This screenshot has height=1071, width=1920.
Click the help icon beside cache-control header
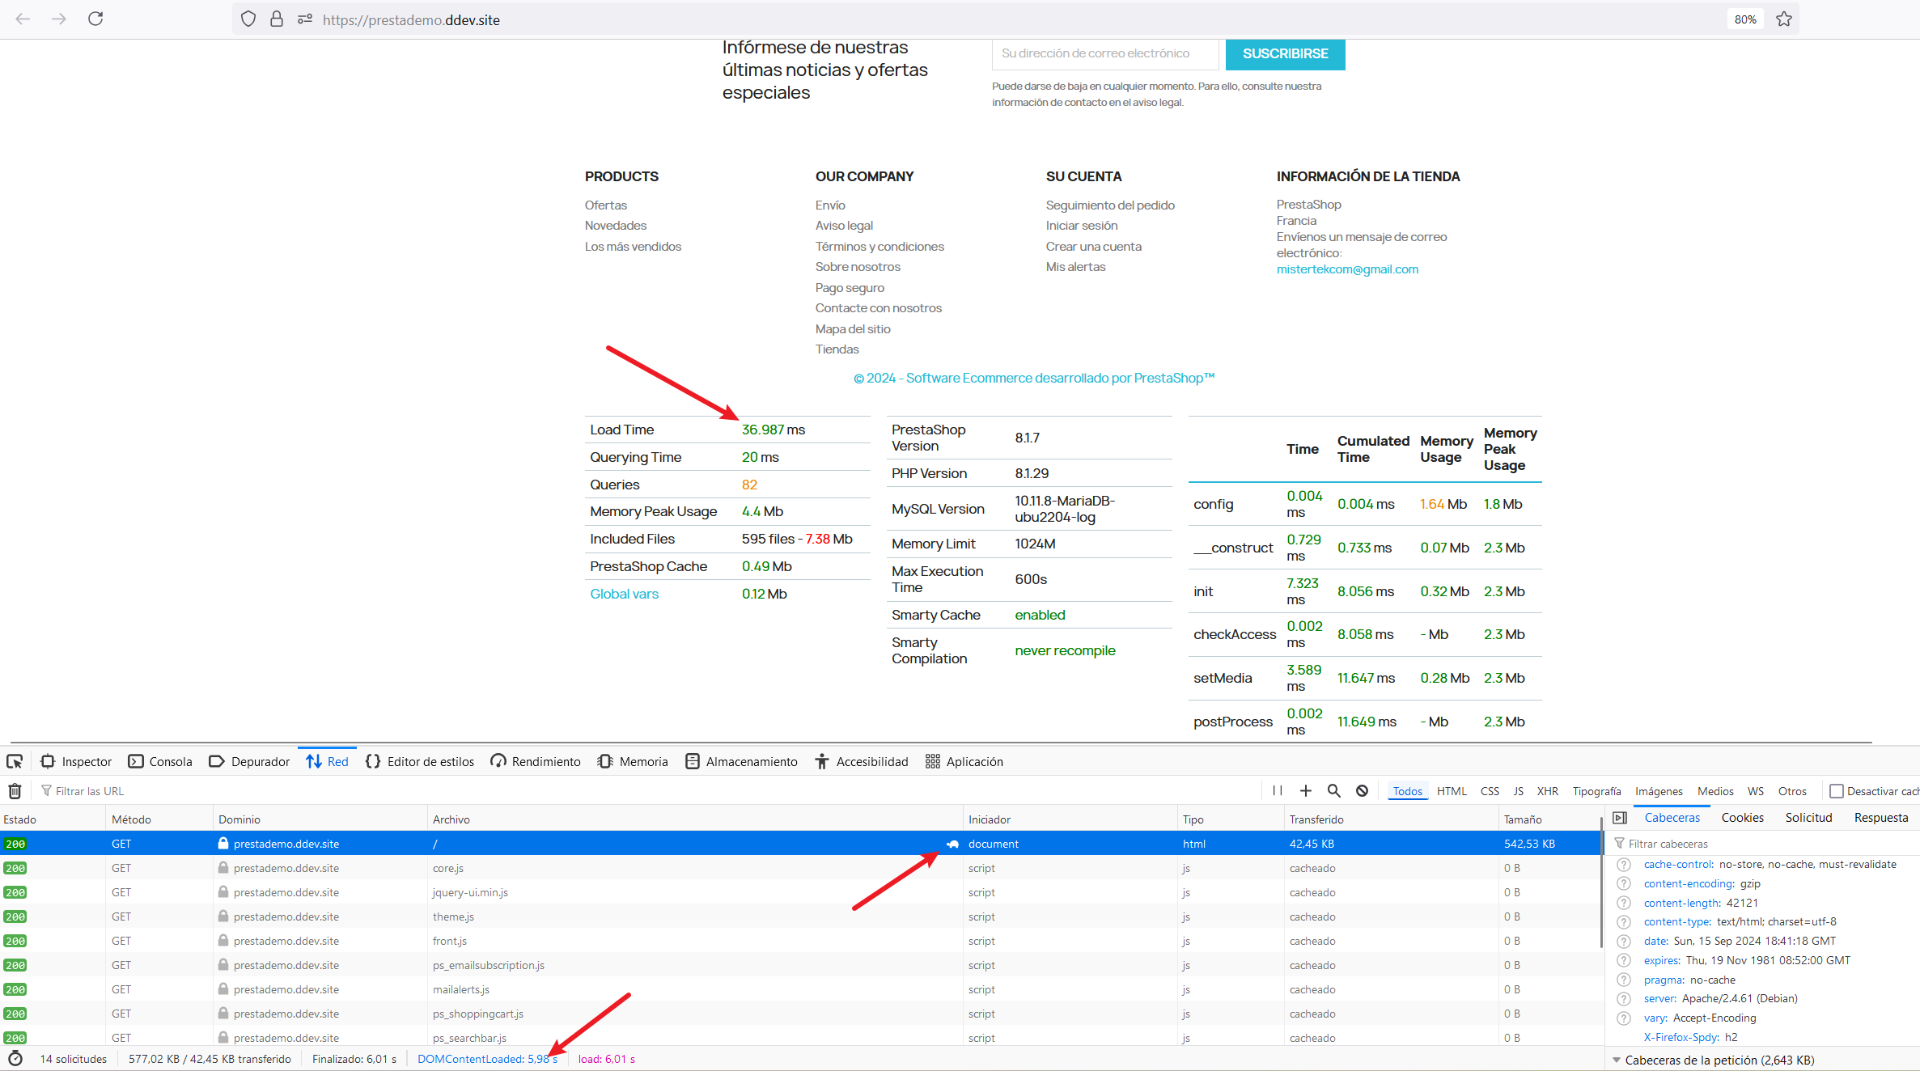tap(1624, 865)
